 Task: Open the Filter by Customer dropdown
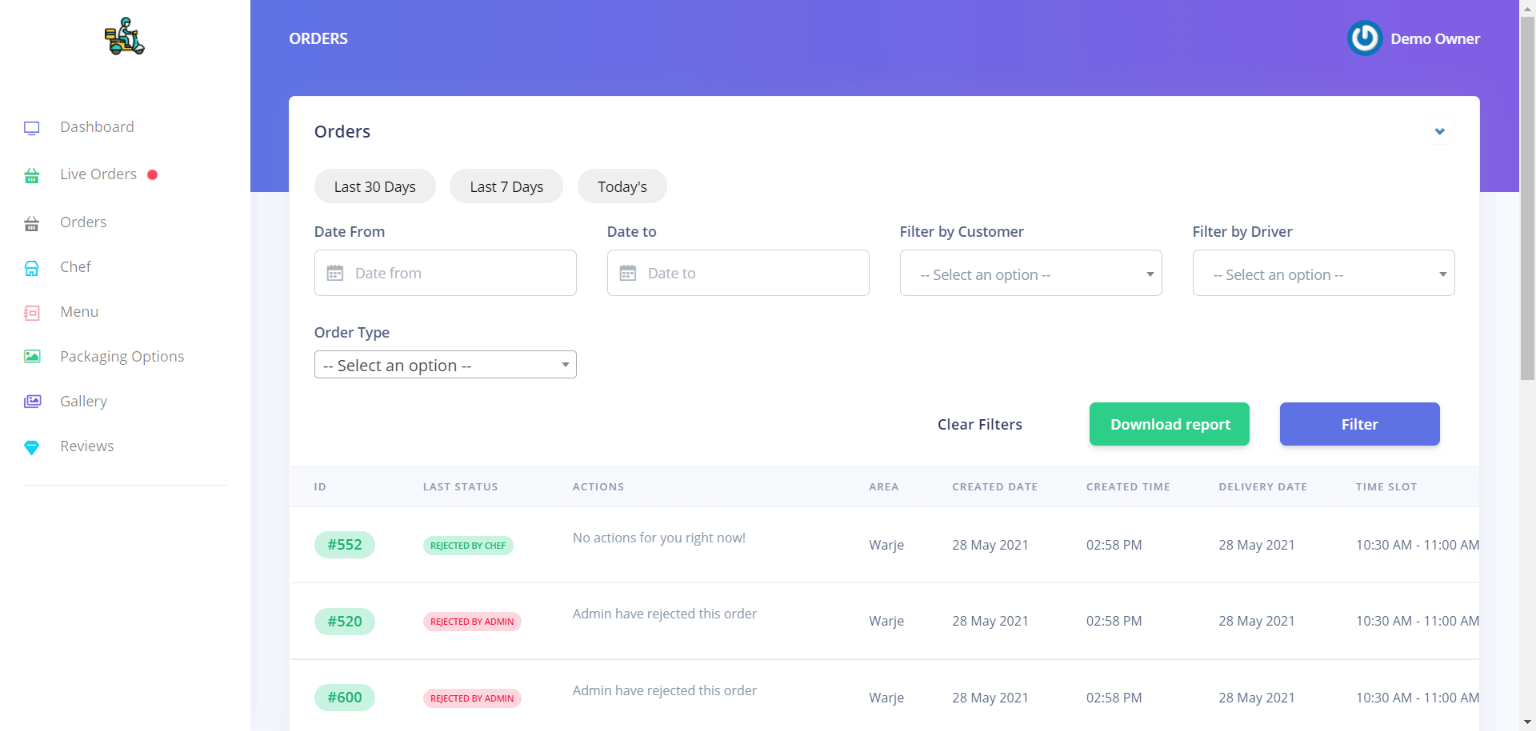tap(1031, 273)
